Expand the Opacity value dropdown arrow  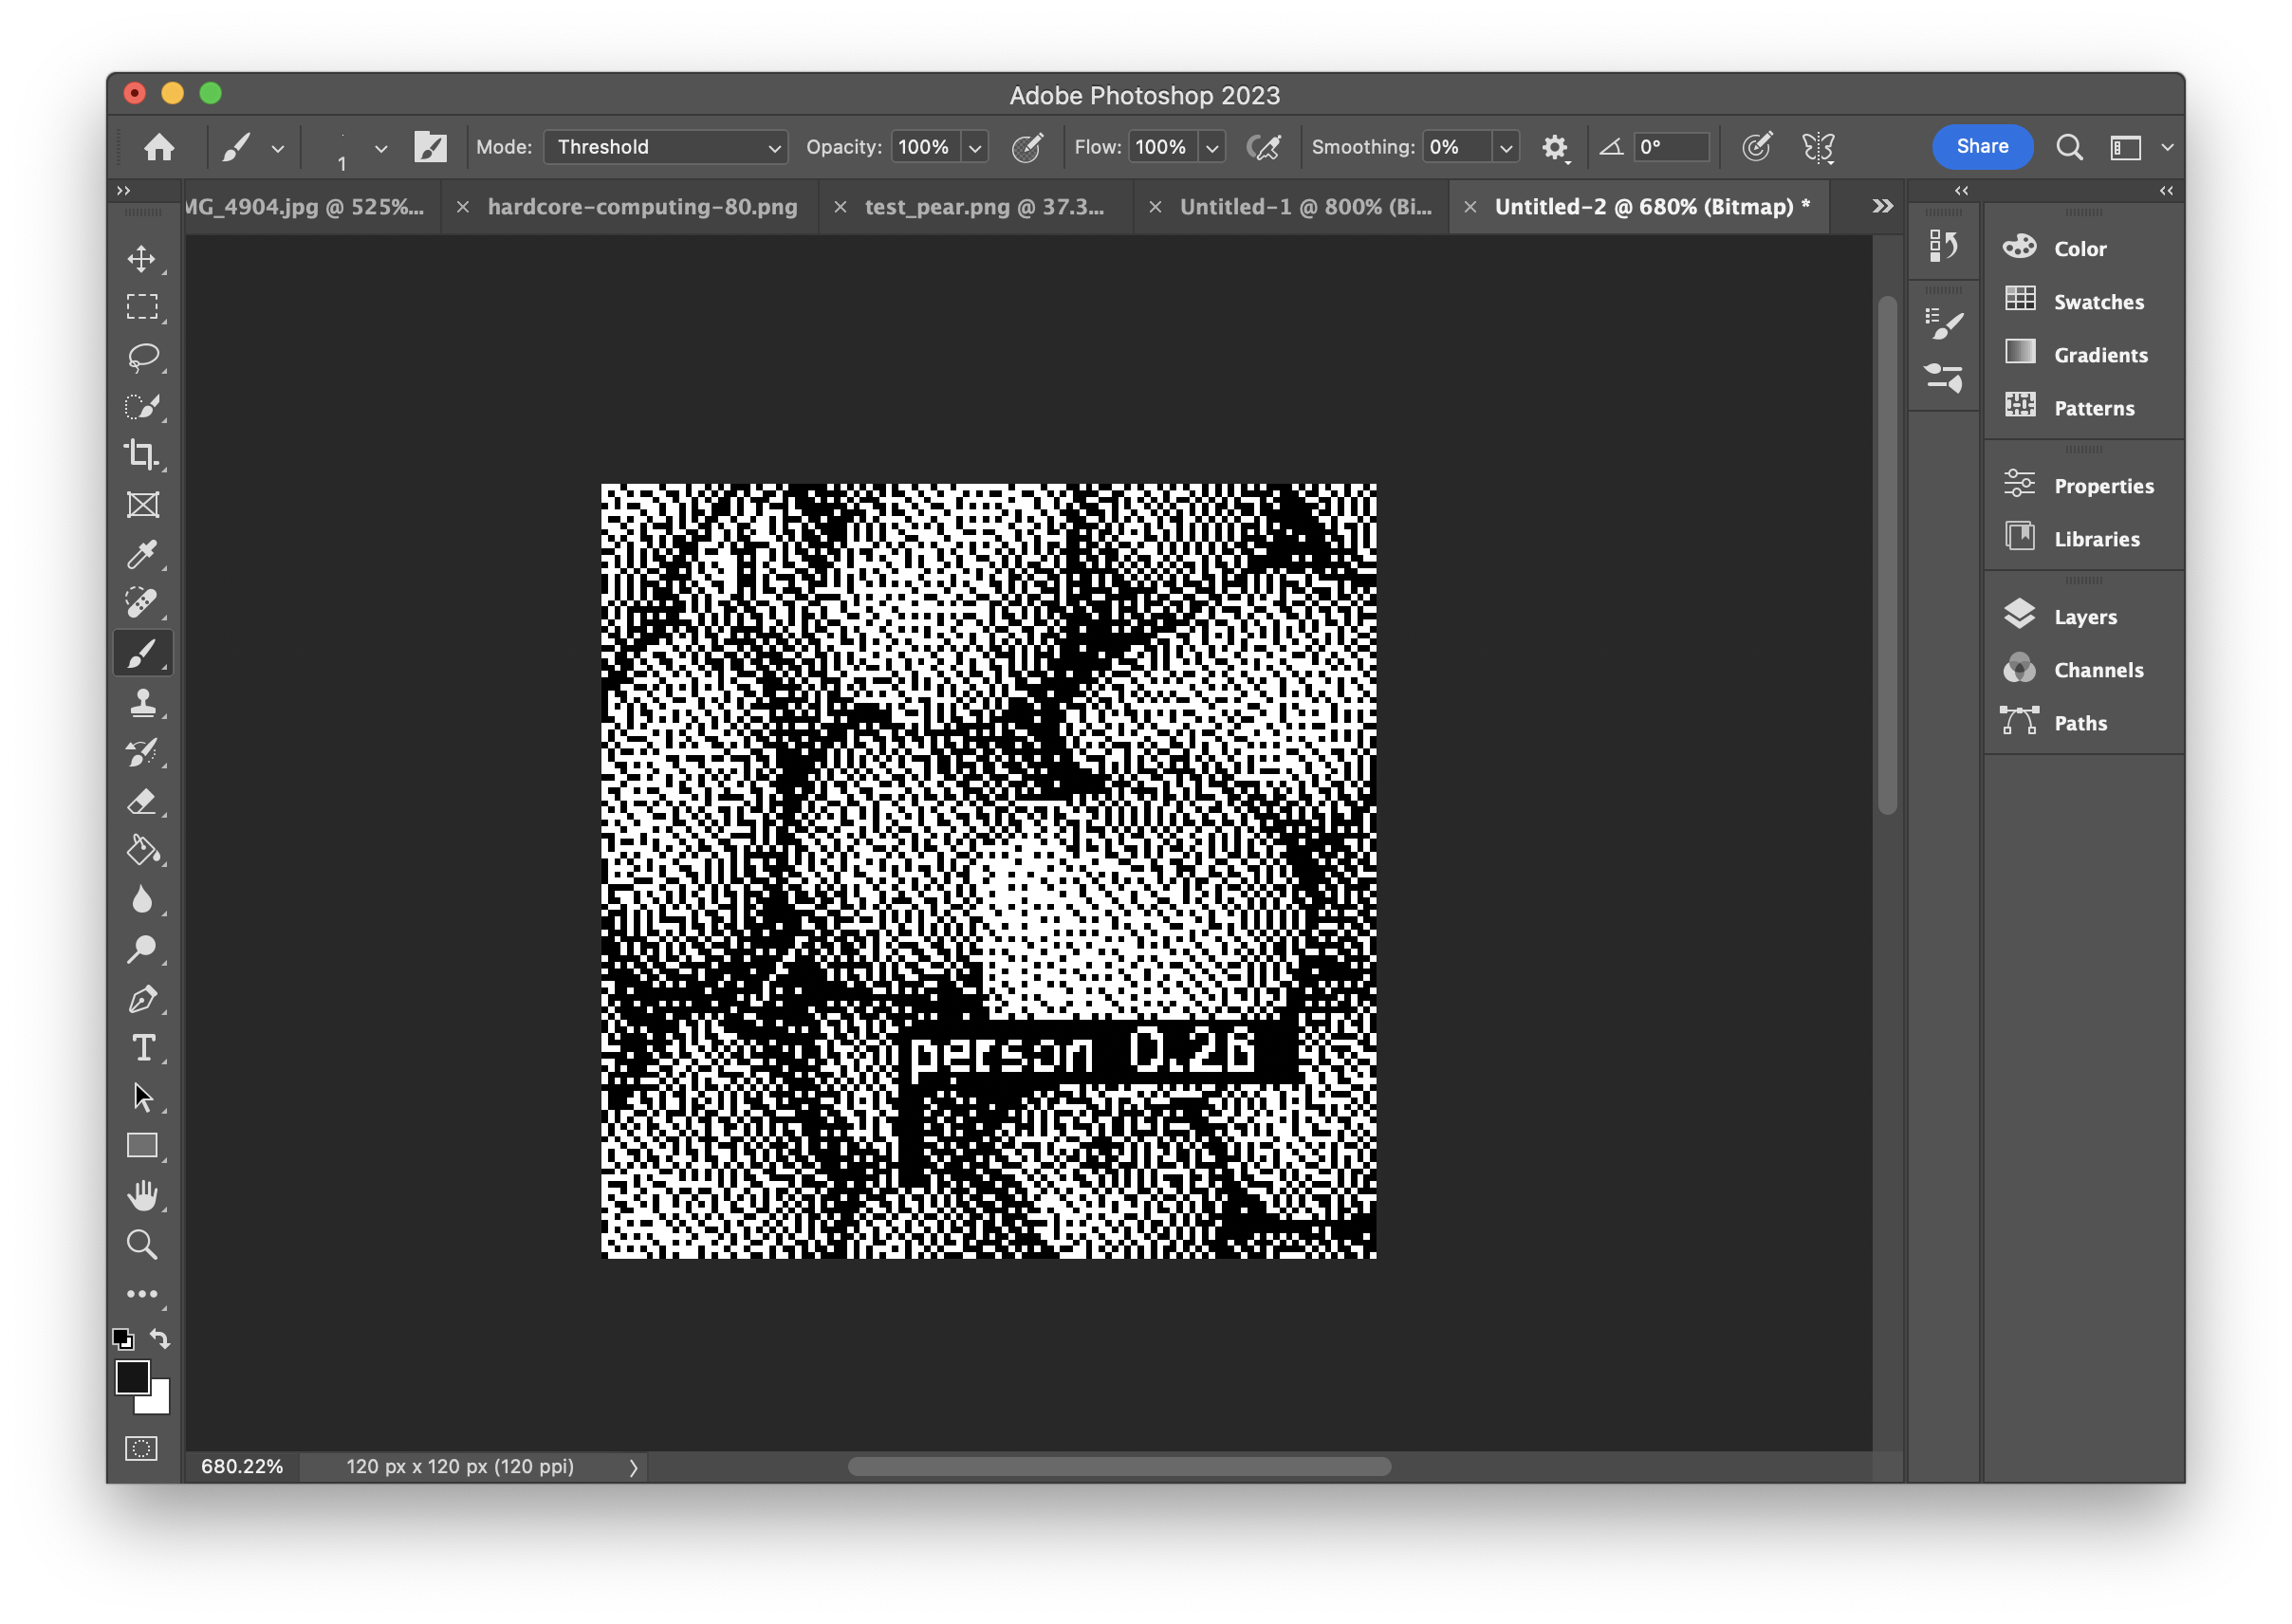975,148
